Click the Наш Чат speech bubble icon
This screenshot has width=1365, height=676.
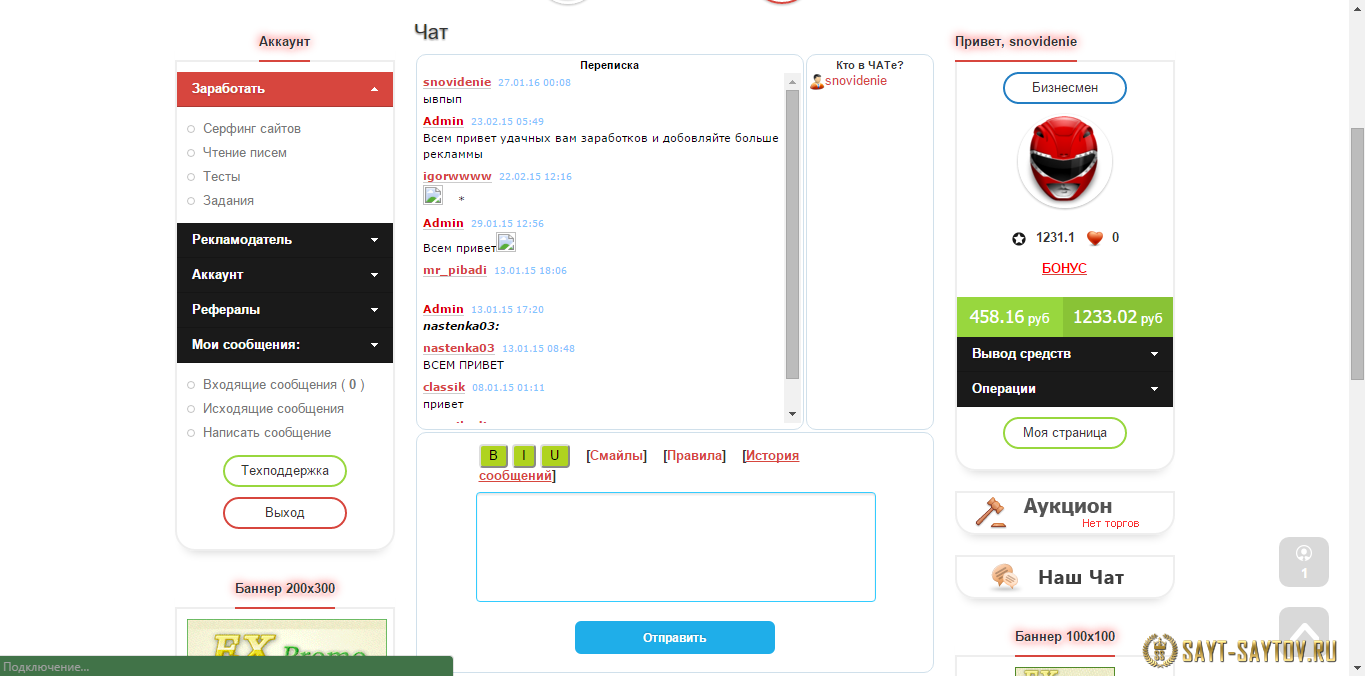(x=1004, y=577)
